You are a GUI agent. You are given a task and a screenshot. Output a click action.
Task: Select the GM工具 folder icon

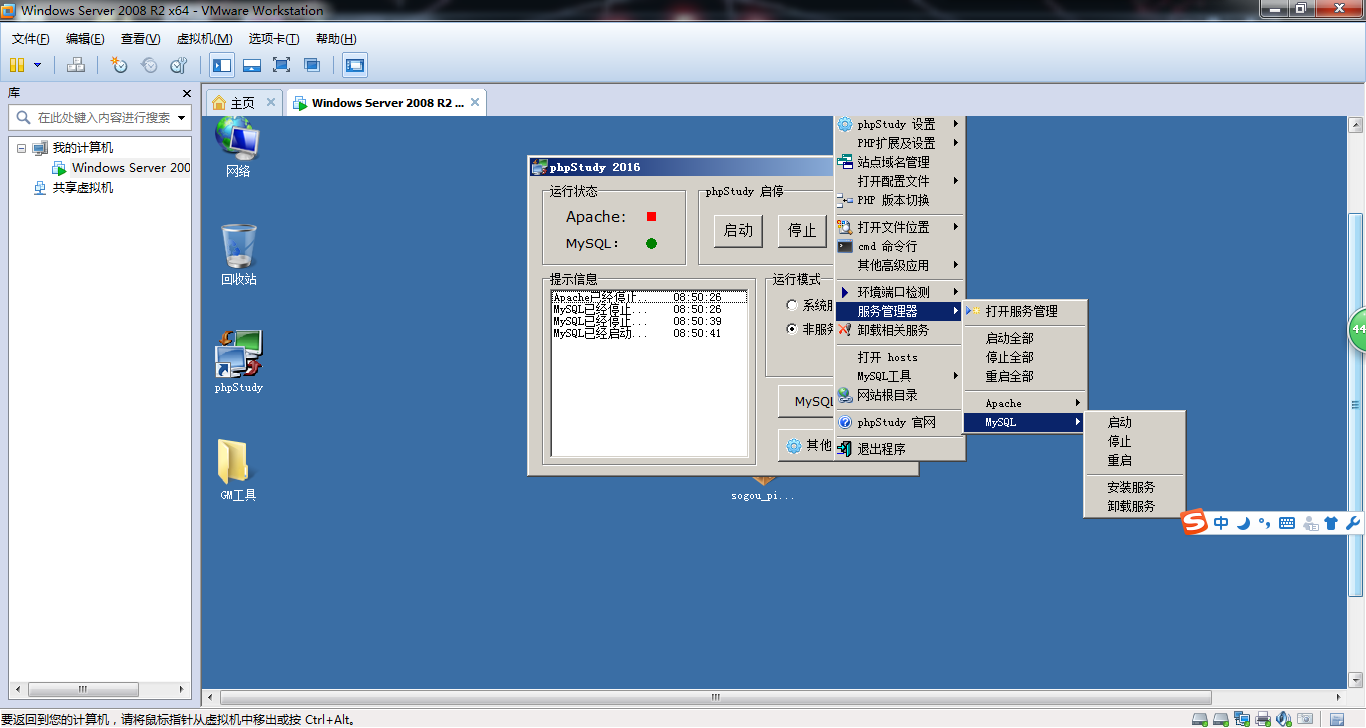point(238,471)
